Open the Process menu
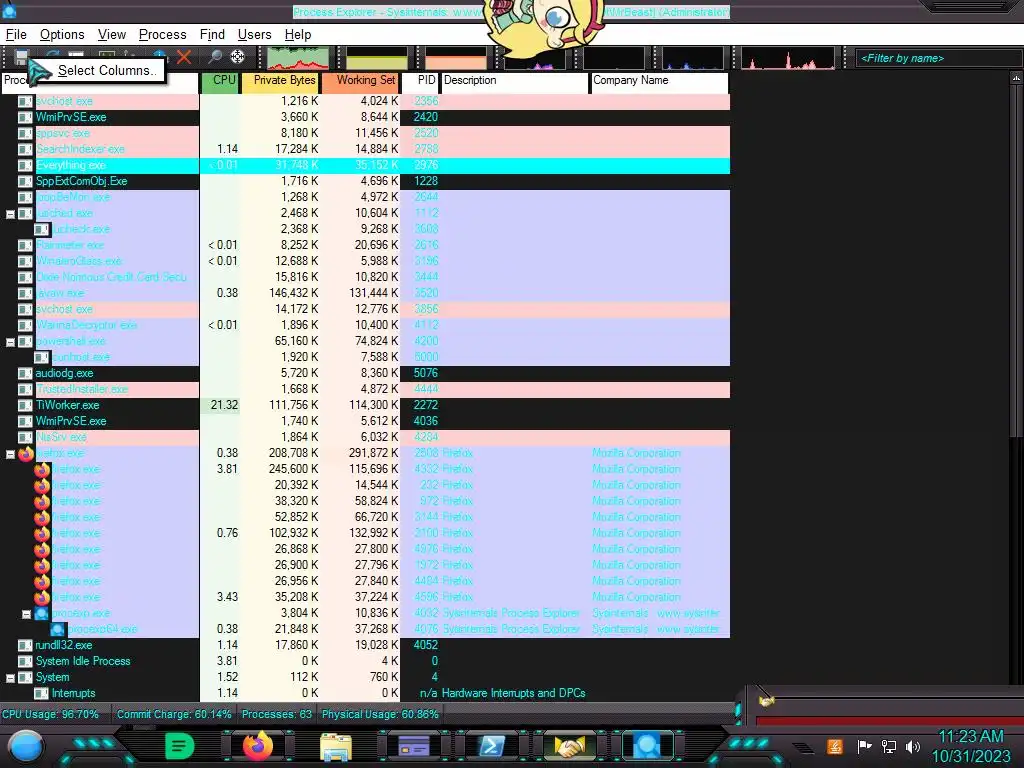This screenshot has height=768, width=1024. [x=163, y=35]
